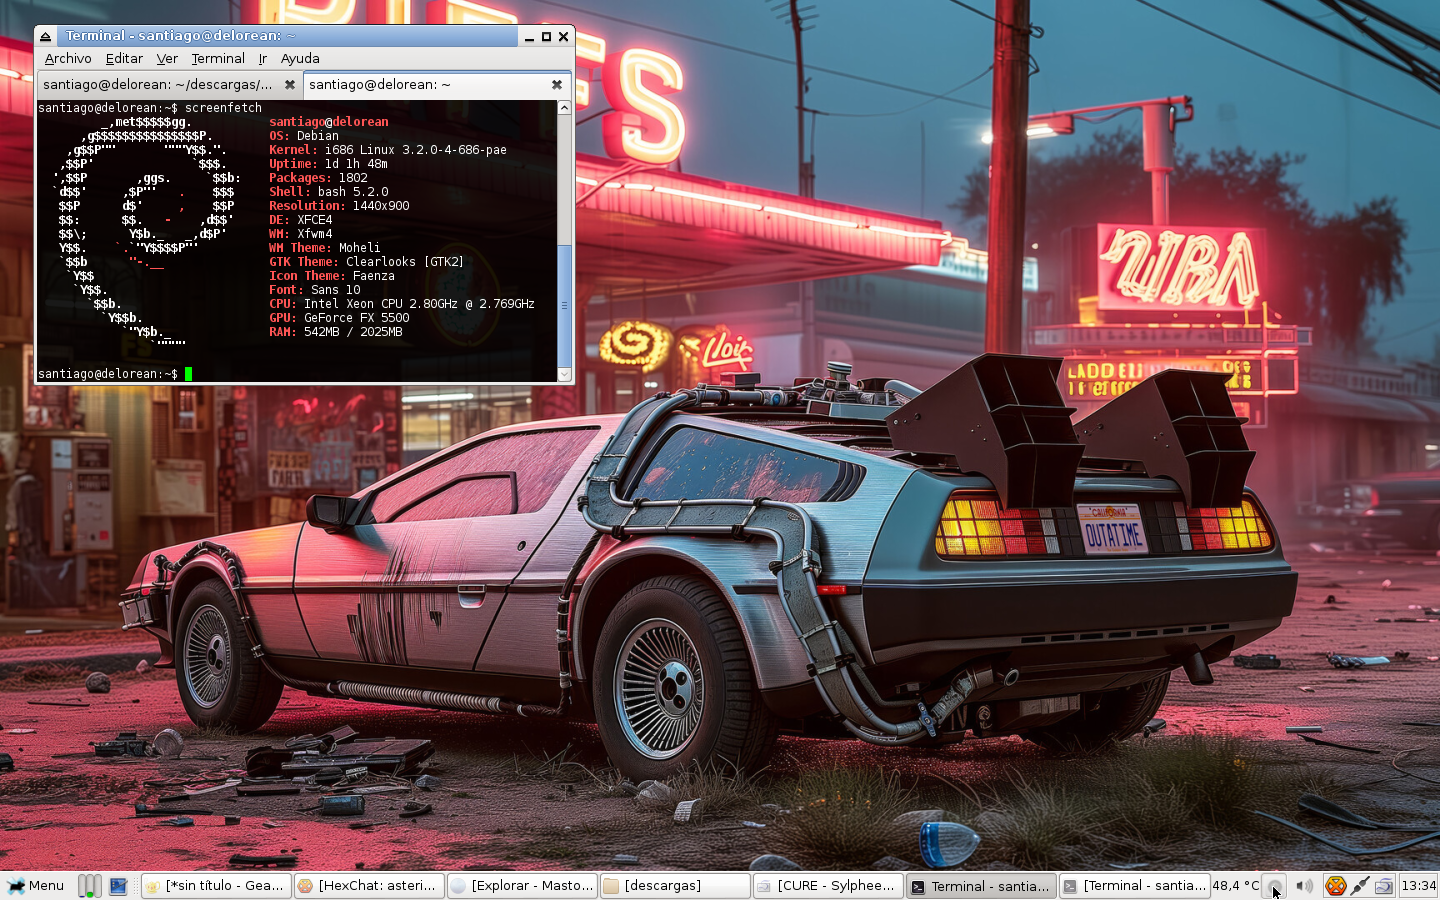The width and height of the screenshot is (1440, 900).
Task: Click the system load monitor panel icon
Action: coord(90,886)
